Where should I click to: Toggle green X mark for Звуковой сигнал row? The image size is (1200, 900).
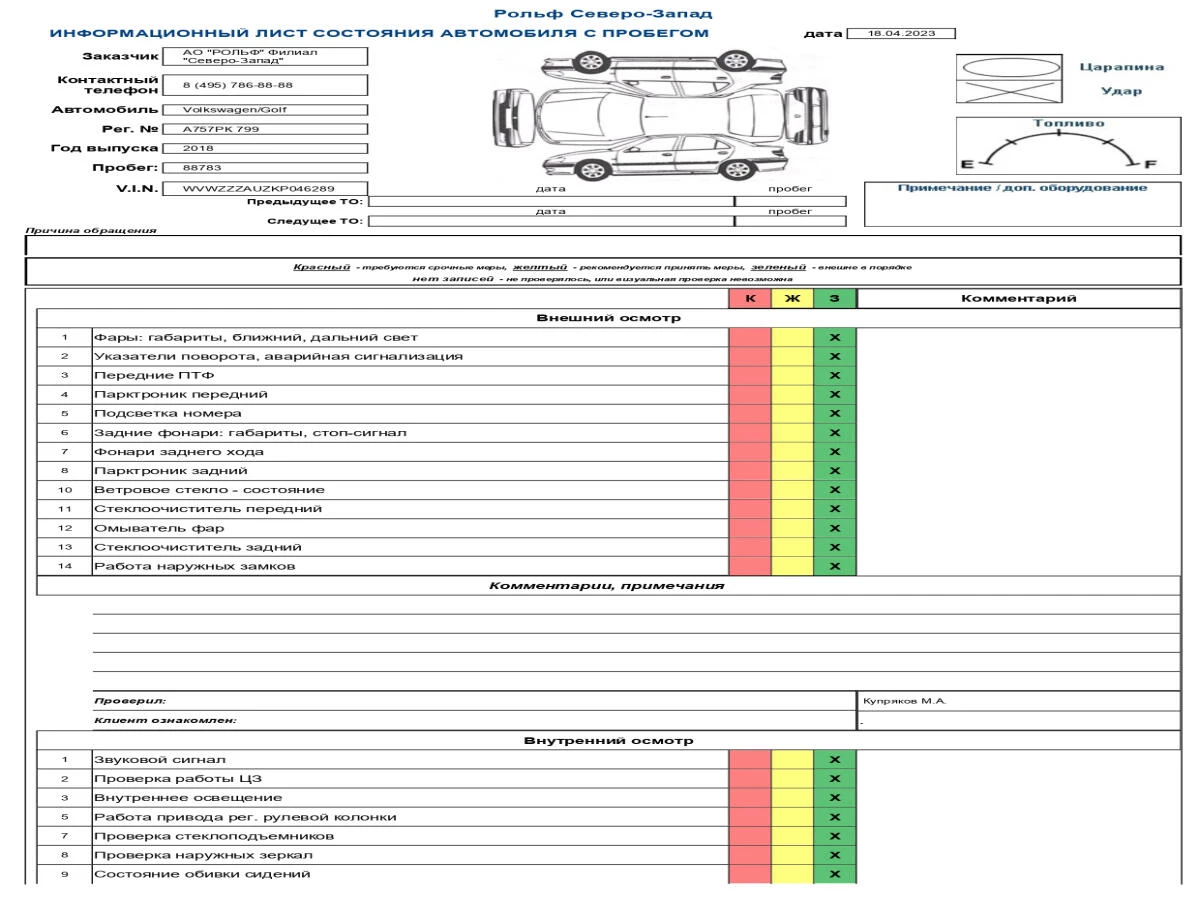coord(835,760)
